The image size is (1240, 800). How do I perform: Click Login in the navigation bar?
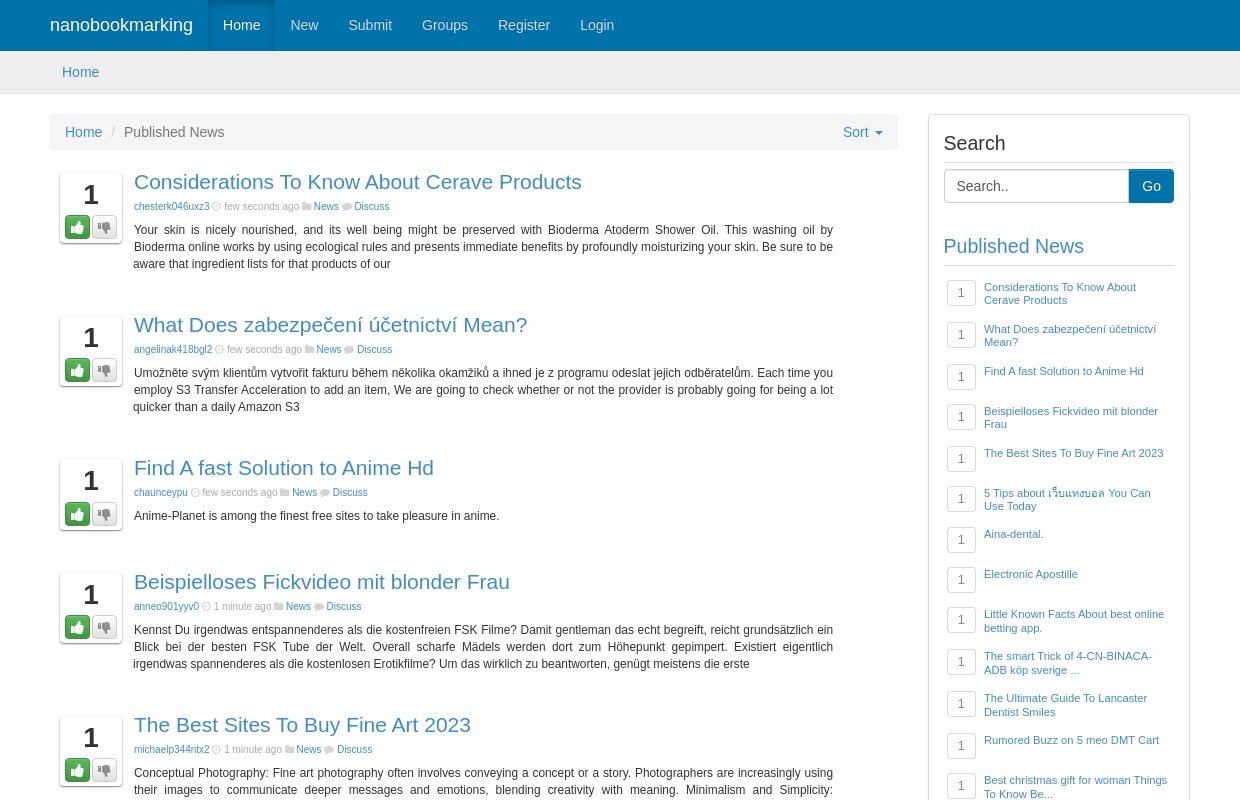point(597,25)
